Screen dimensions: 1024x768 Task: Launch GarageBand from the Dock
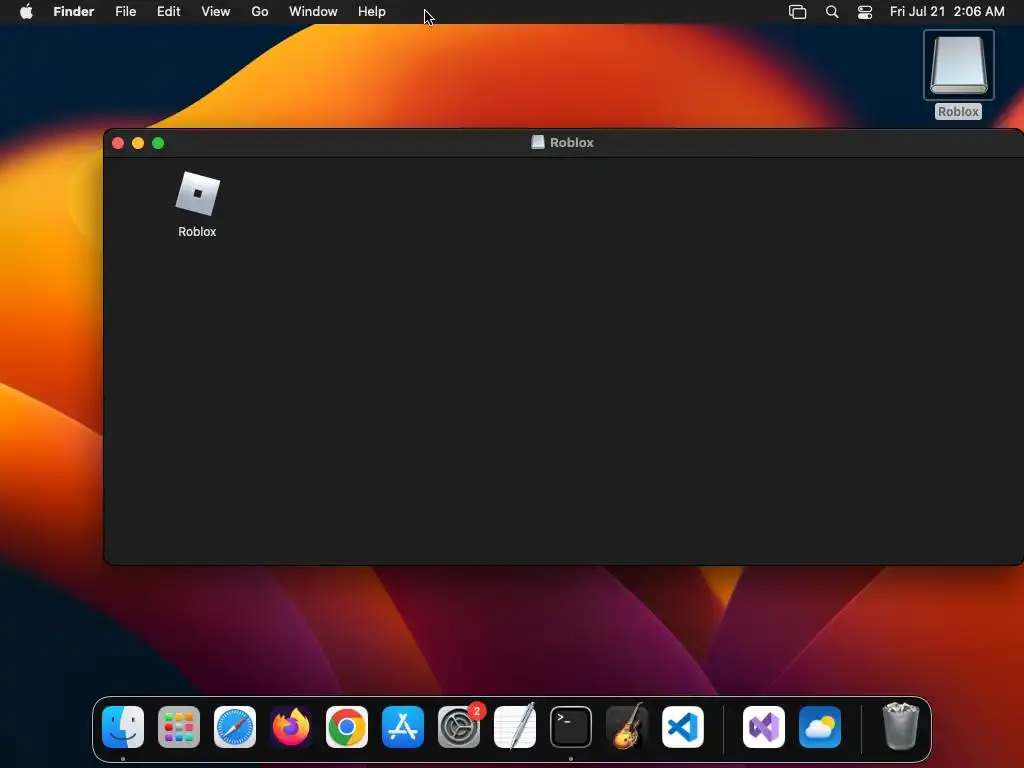pos(627,727)
